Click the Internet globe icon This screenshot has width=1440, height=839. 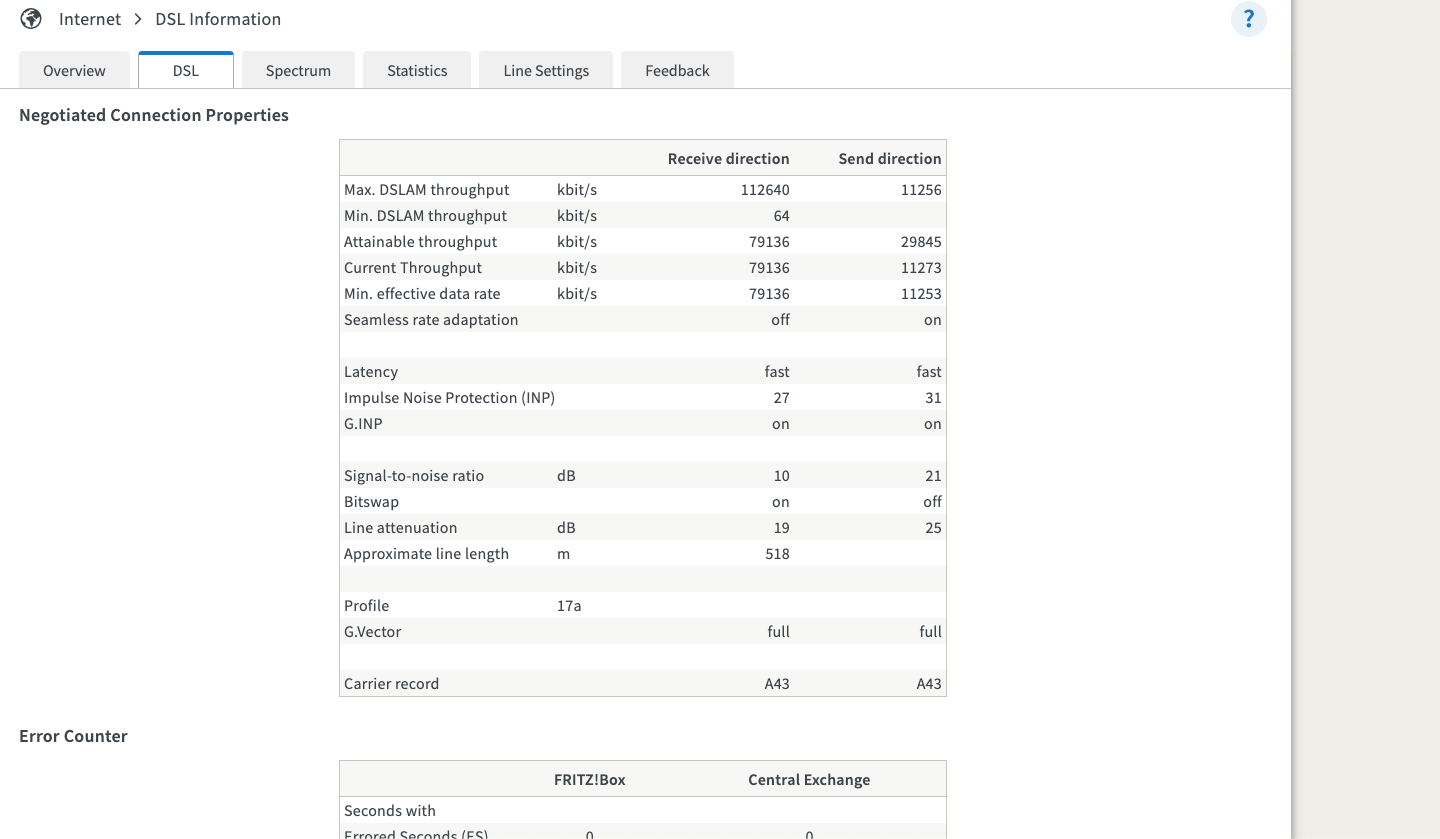[x=31, y=19]
